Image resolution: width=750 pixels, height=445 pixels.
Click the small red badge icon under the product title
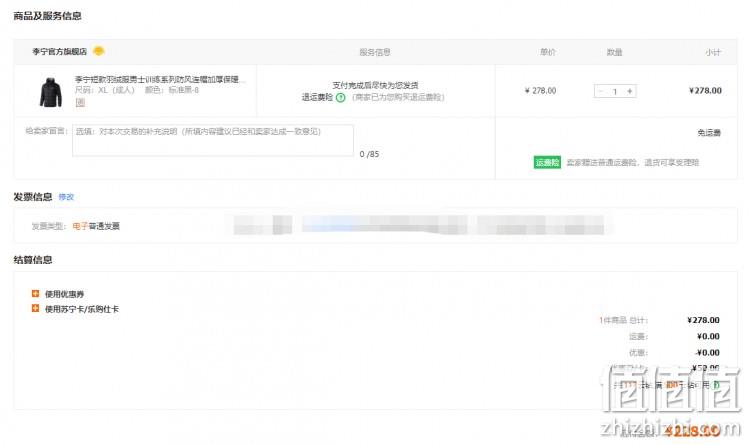tap(80, 102)
